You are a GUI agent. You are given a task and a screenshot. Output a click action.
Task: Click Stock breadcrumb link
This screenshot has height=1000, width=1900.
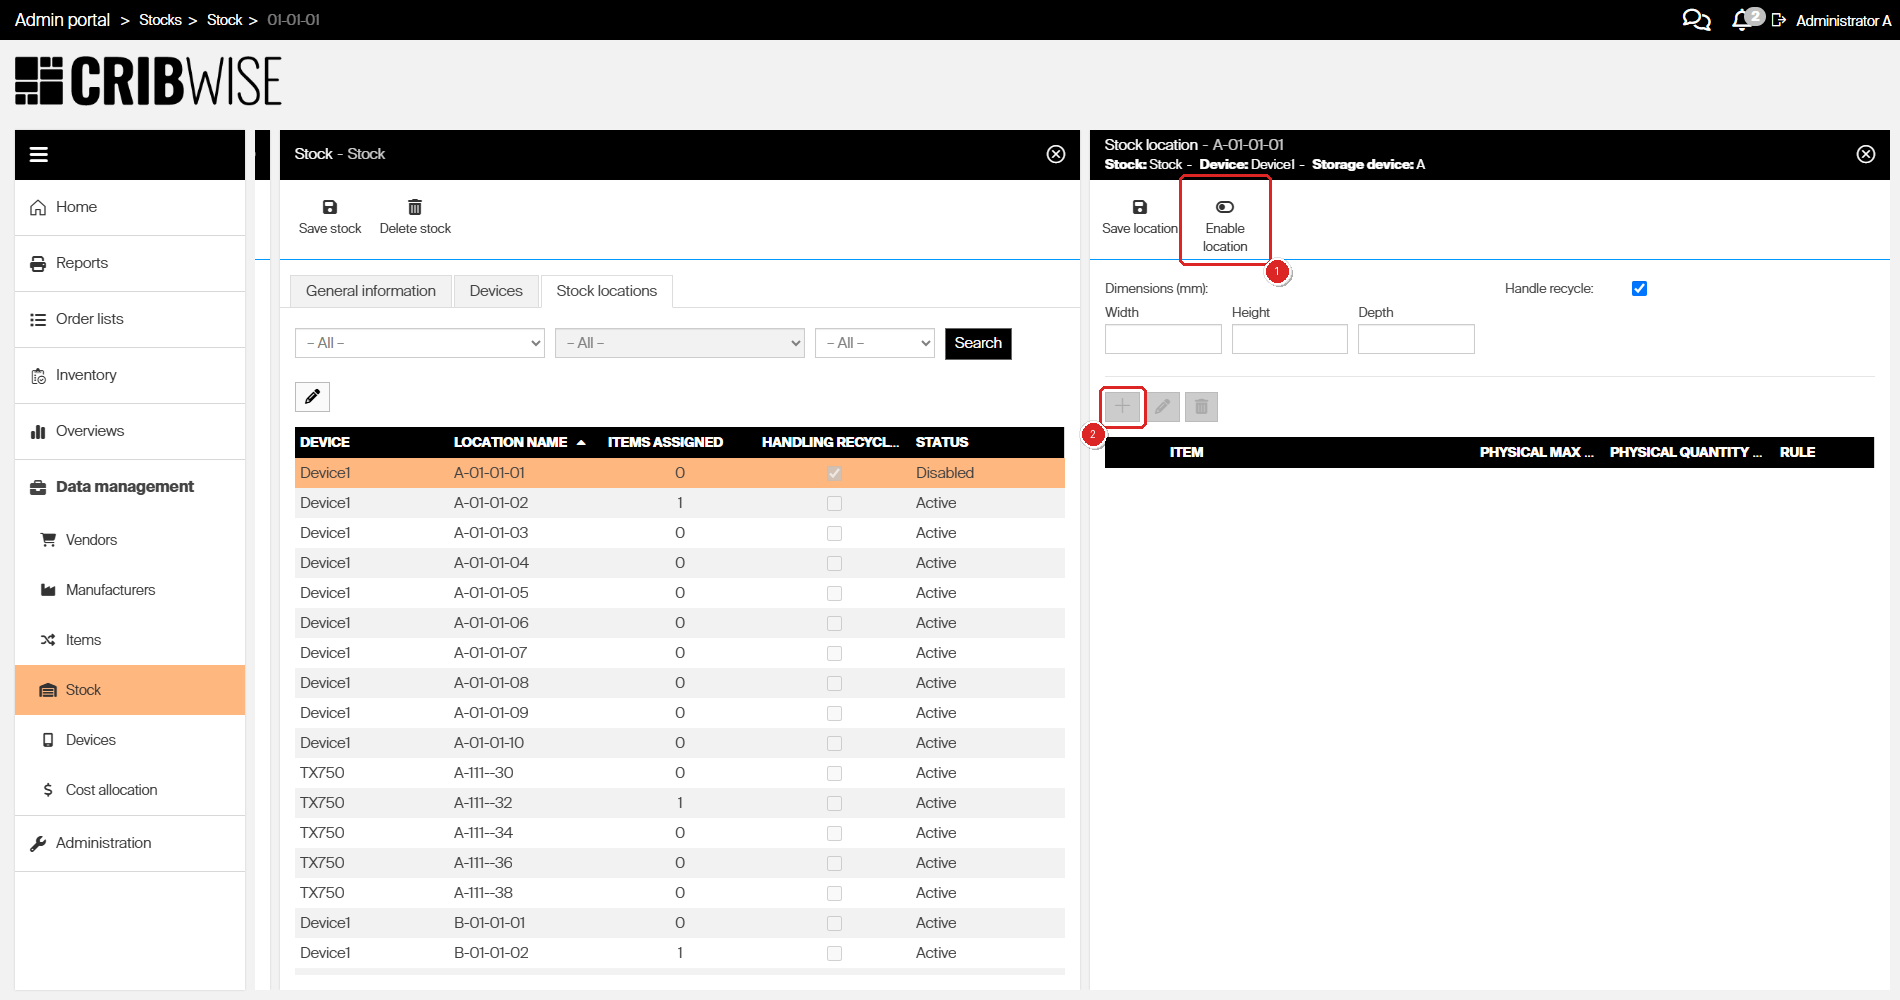click(x=225, y=20)
